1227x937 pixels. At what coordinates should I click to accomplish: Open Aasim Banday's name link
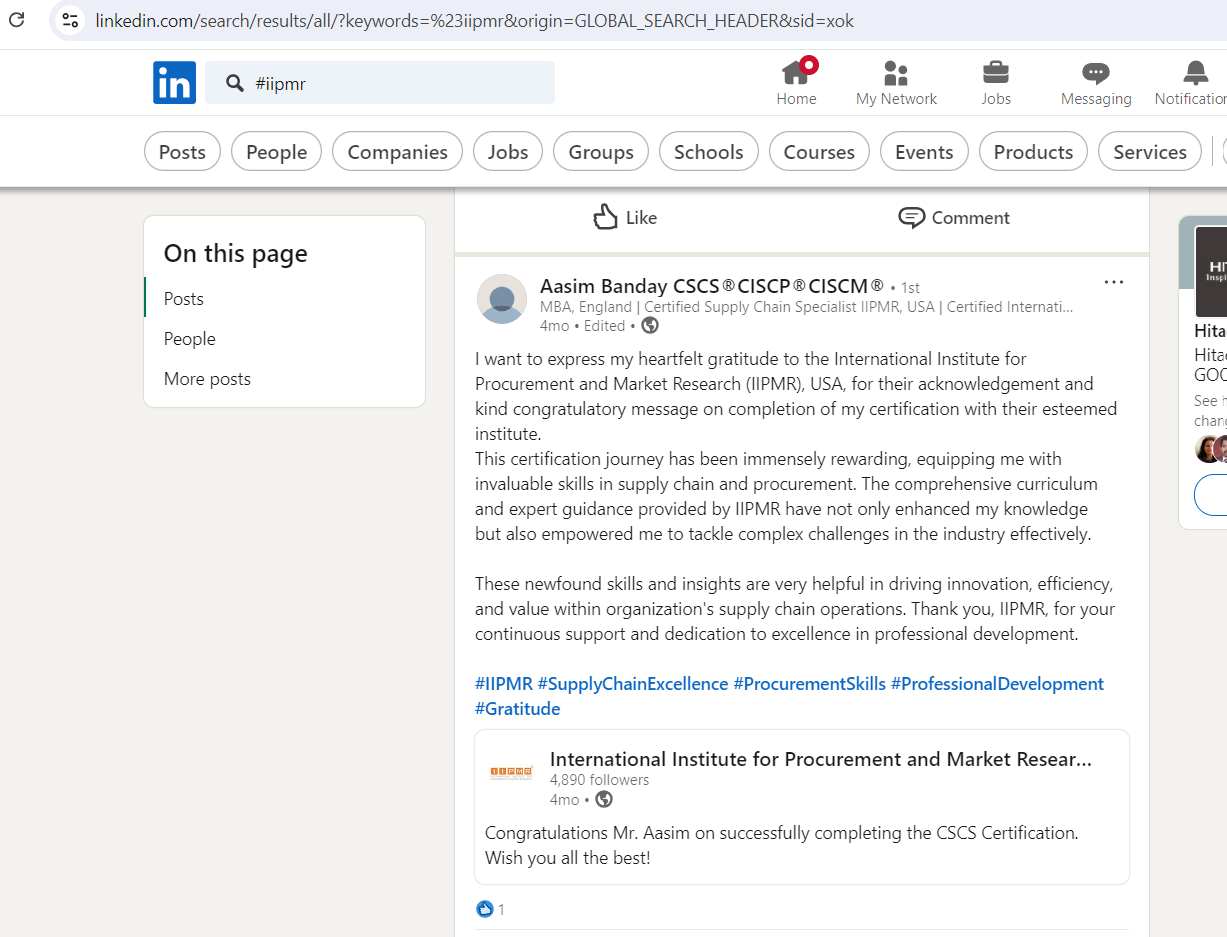pyautogui.click(x=712, y=286)
